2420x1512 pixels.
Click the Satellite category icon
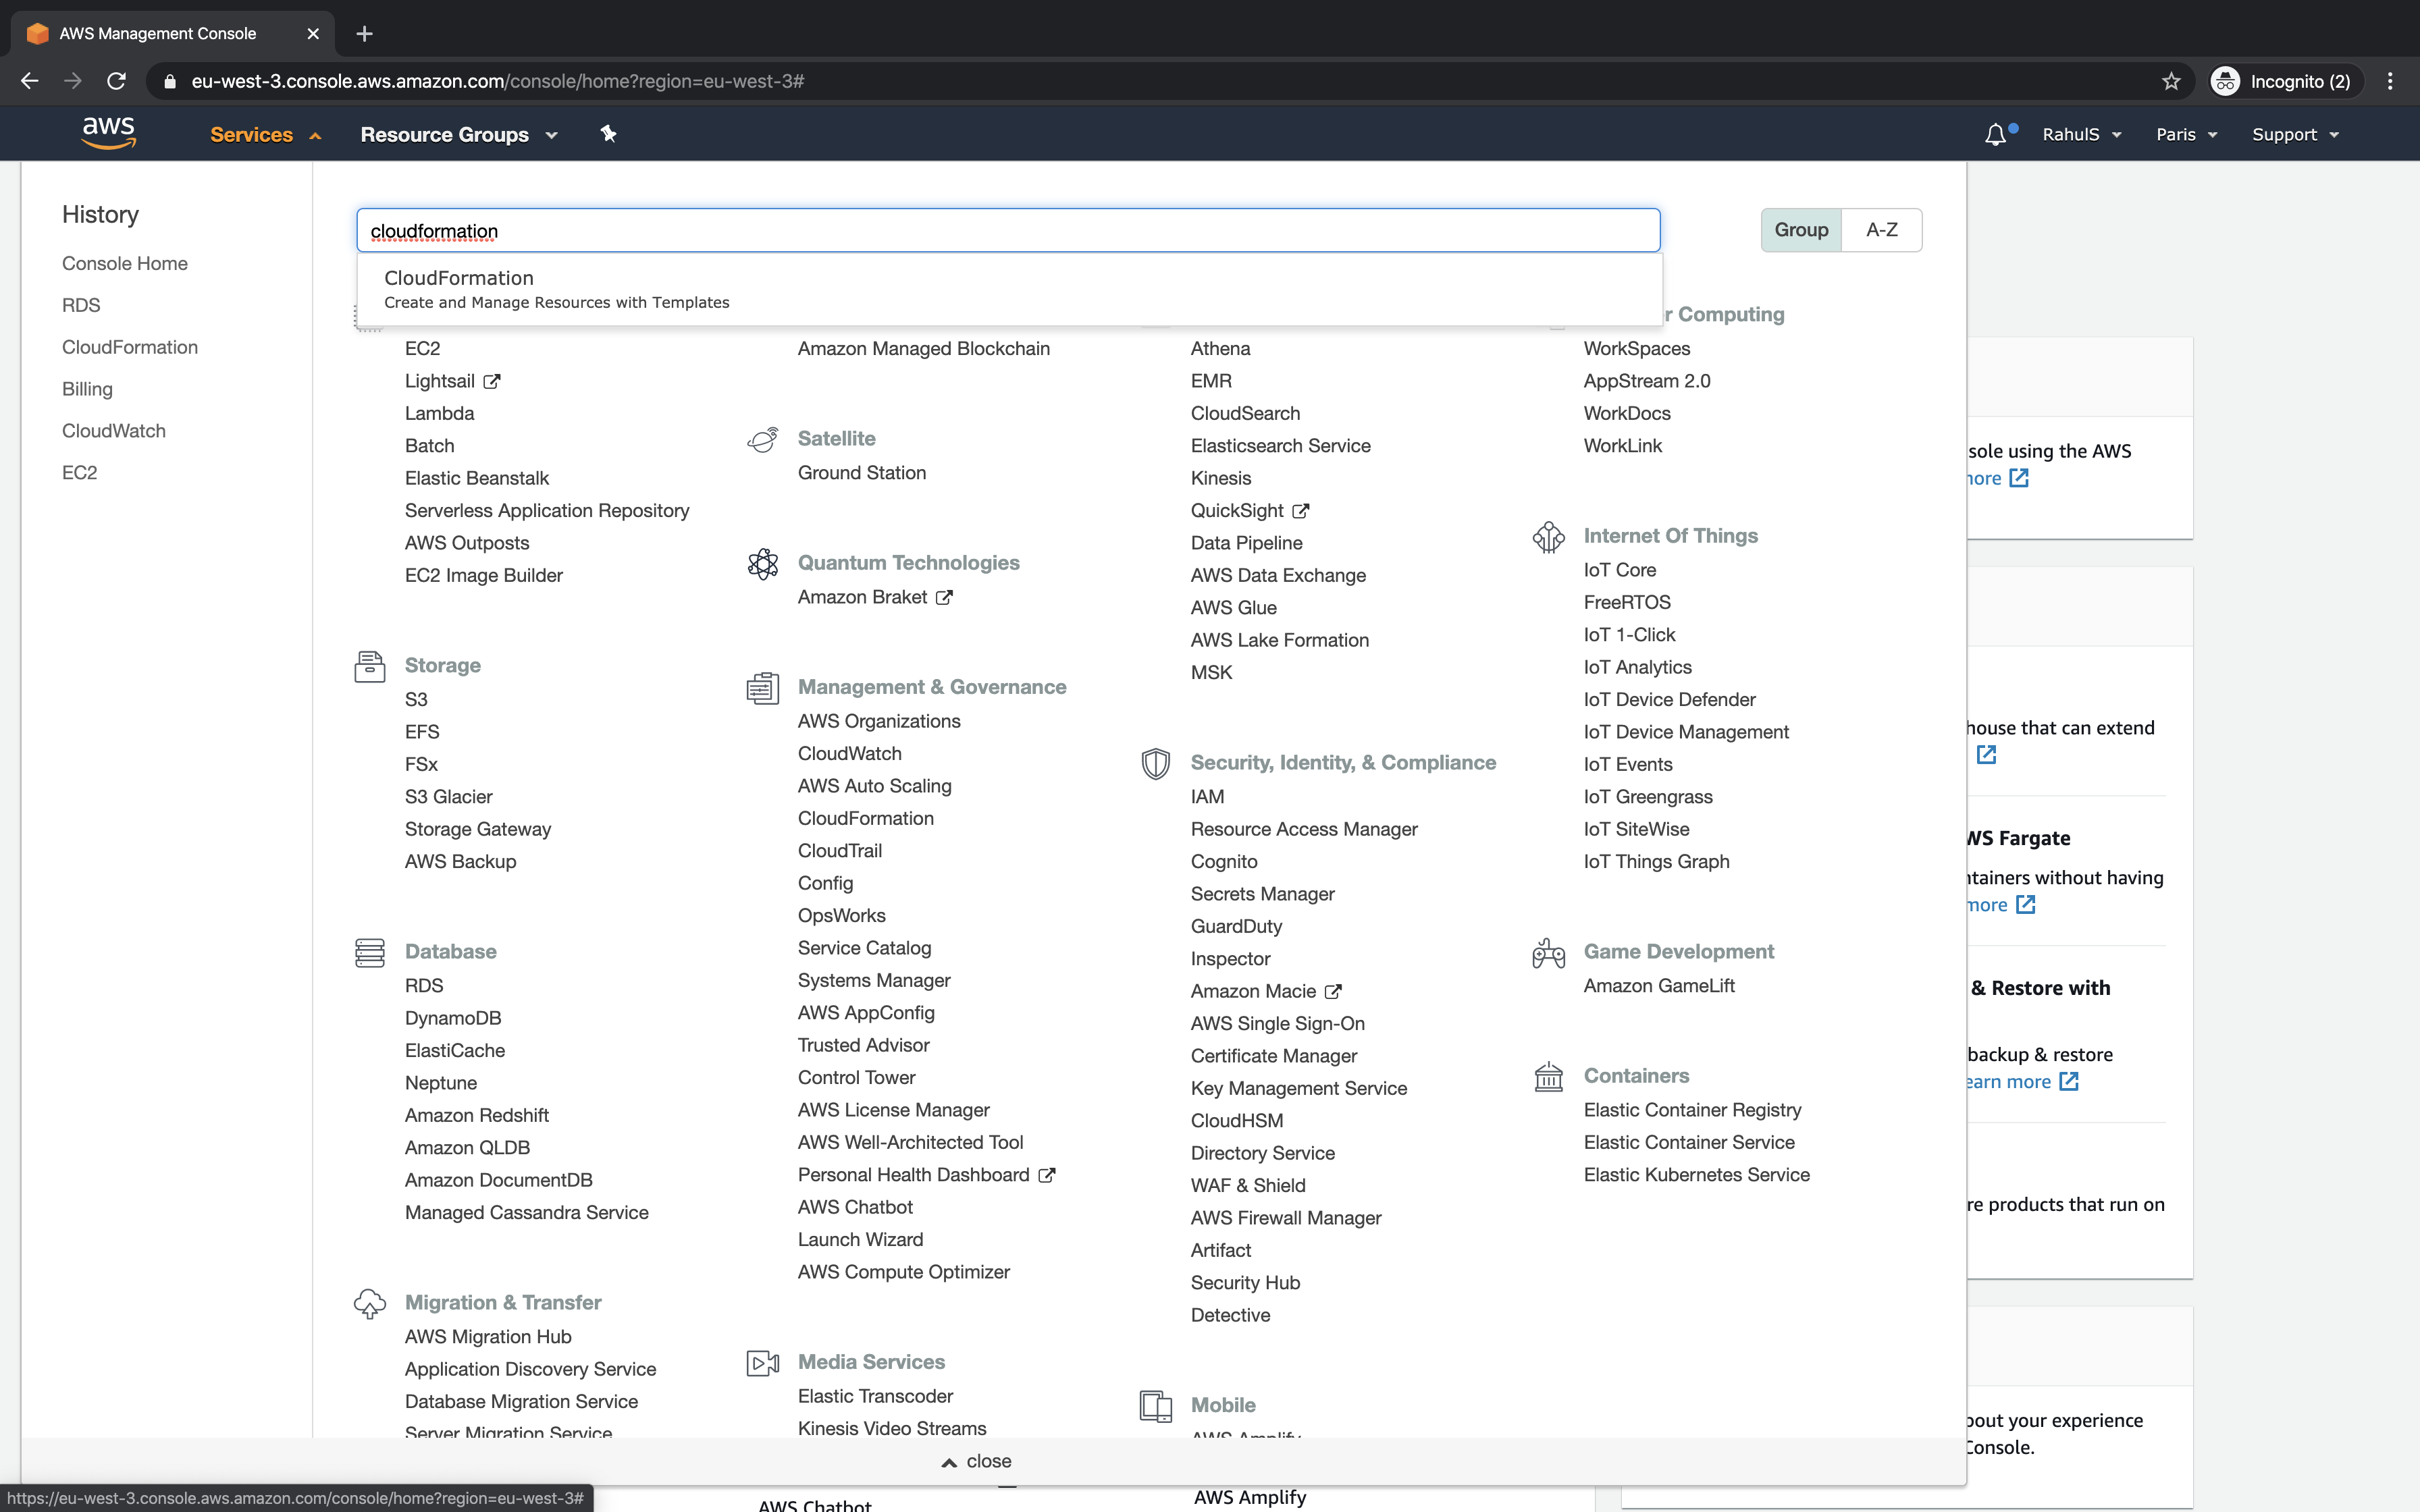763,438
